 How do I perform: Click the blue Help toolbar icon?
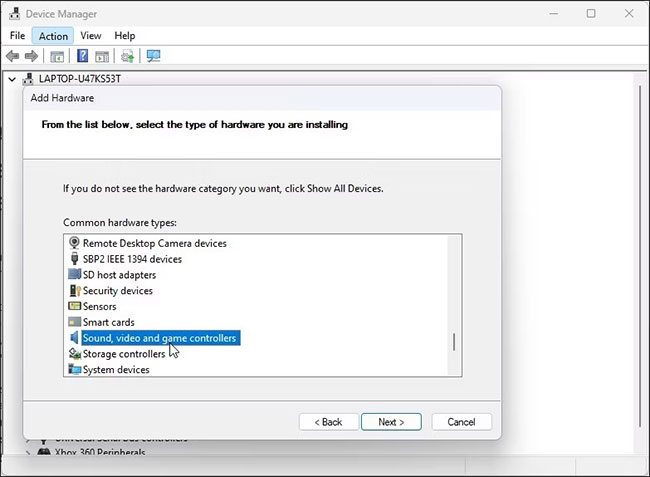point(83,56)
